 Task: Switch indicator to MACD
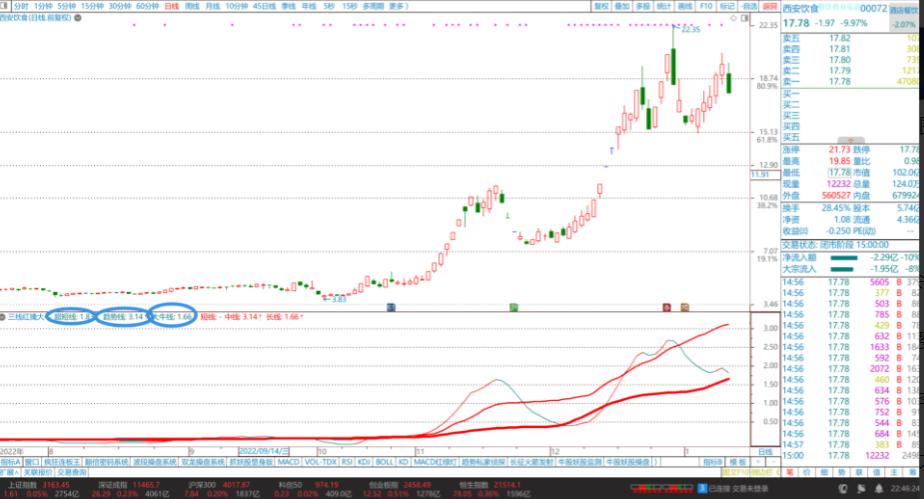288,462
